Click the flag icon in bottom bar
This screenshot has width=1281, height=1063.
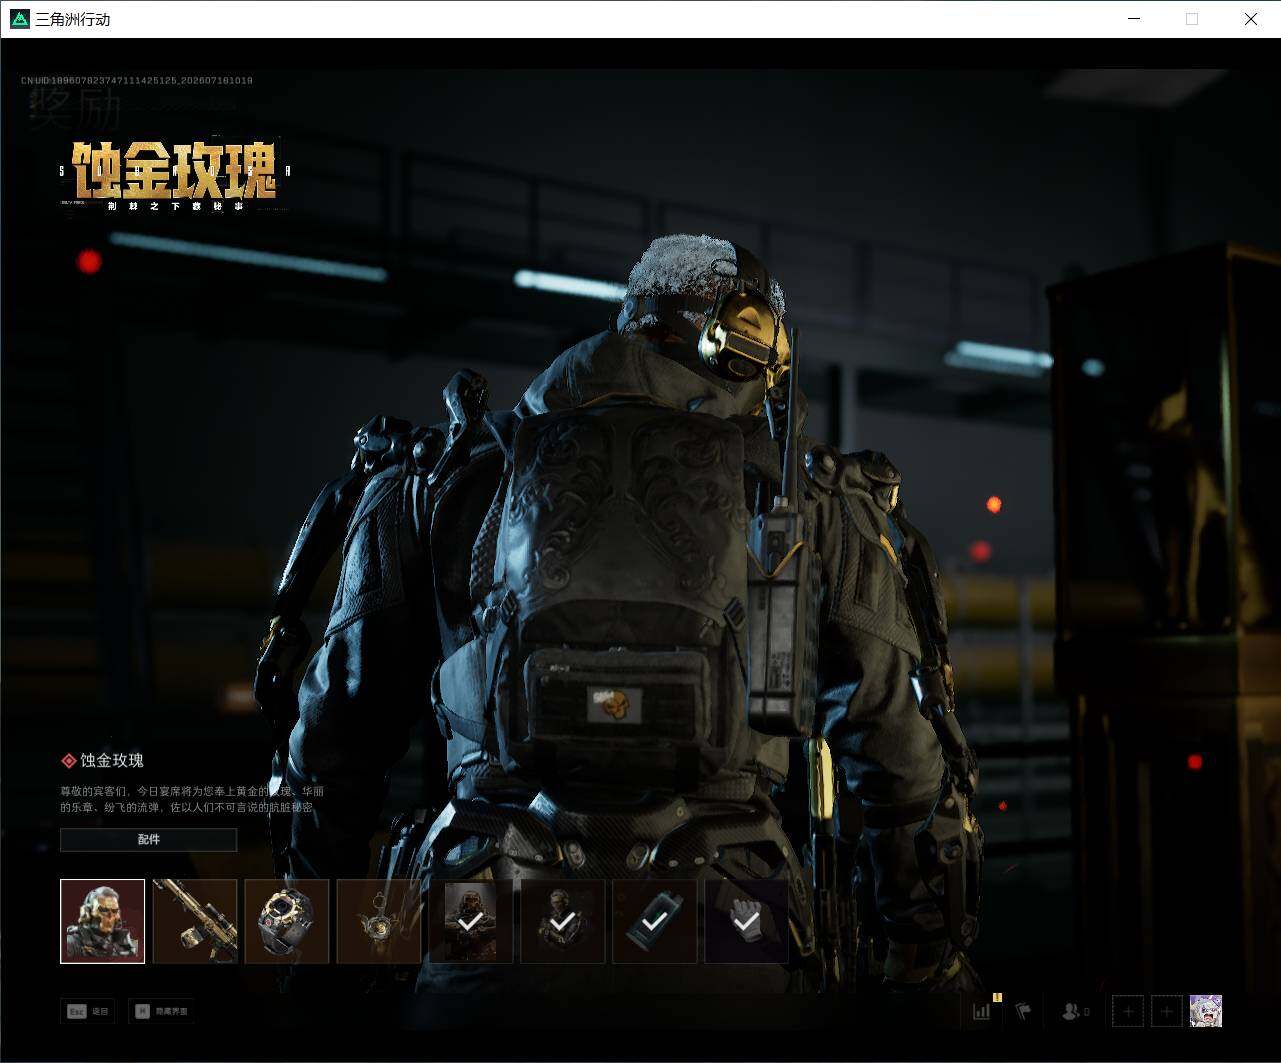point(1023,1011)
